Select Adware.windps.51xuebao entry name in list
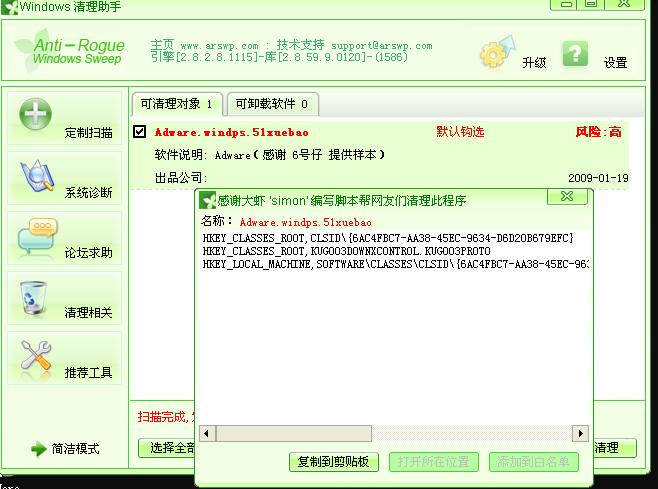The width and height of the screenshot is (658, 489). [232, 132]
